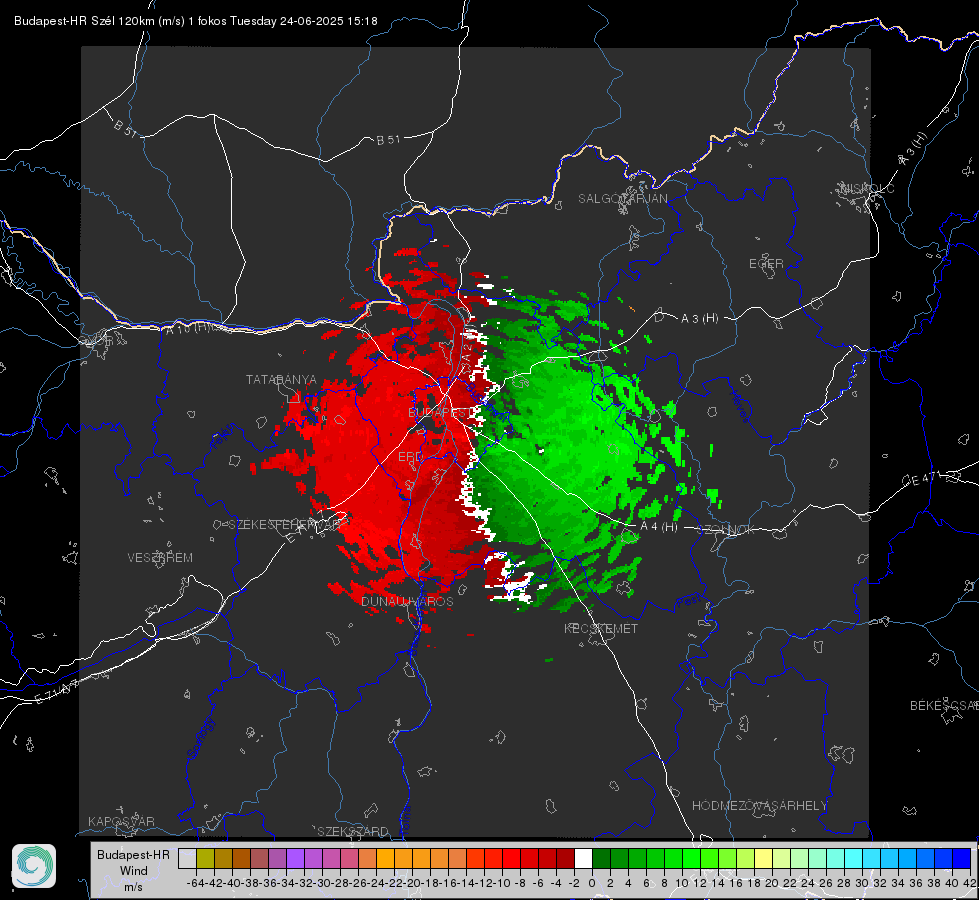This screenshot has width=979, height=900.
Task: Click the MISKOLC city label
Action: 868,189
